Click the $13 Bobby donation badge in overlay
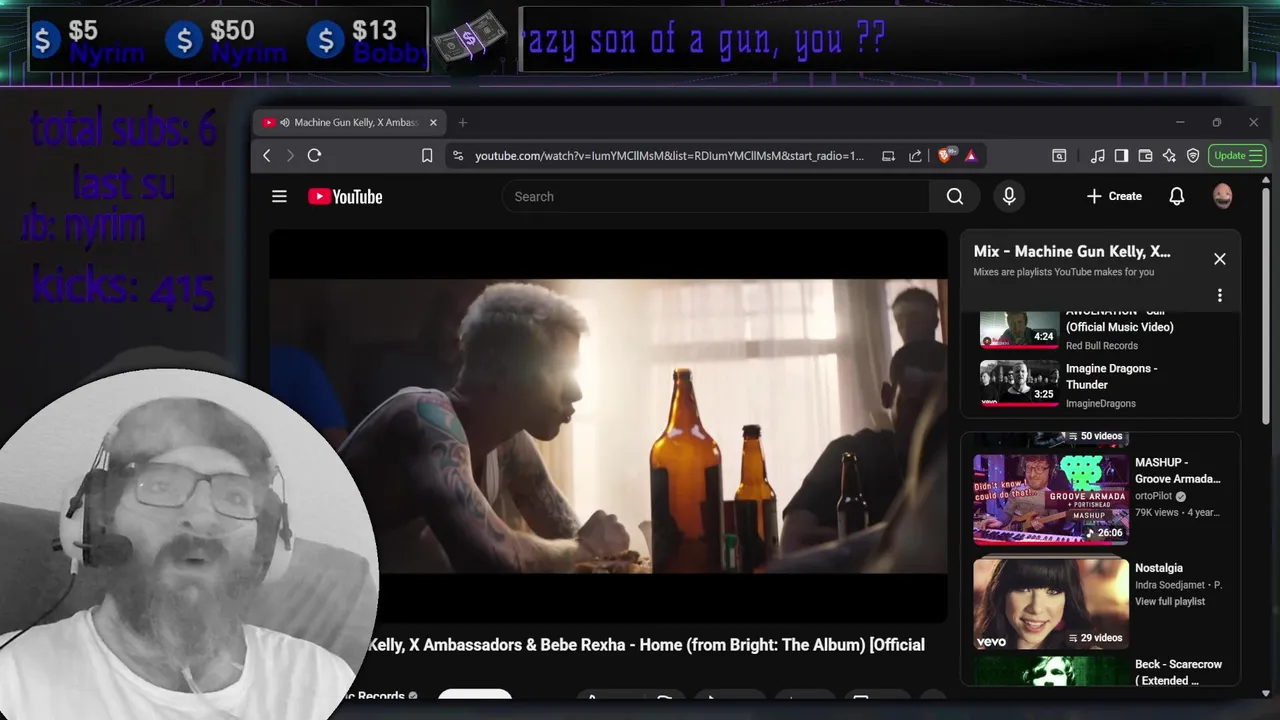 [x=367, y=40]
